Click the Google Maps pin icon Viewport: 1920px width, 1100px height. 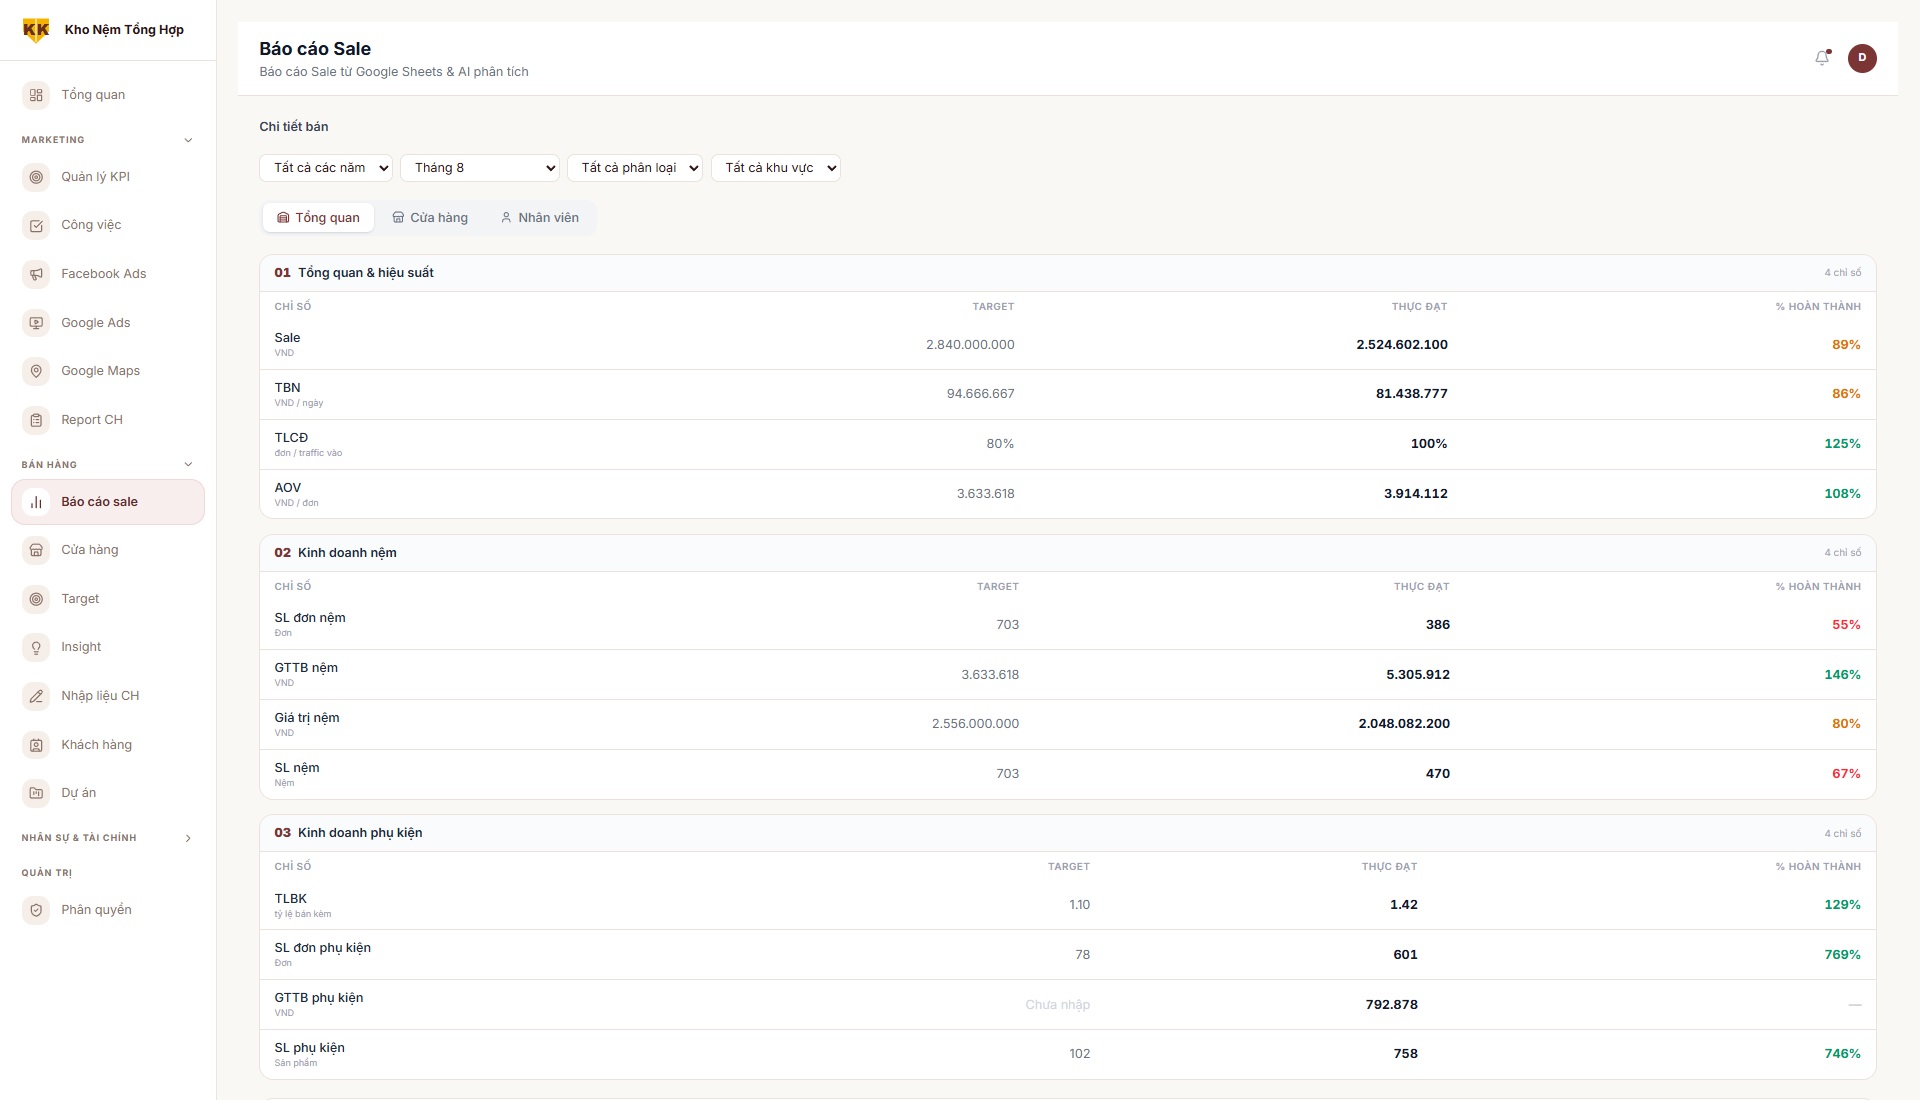[x=36, y=371]
